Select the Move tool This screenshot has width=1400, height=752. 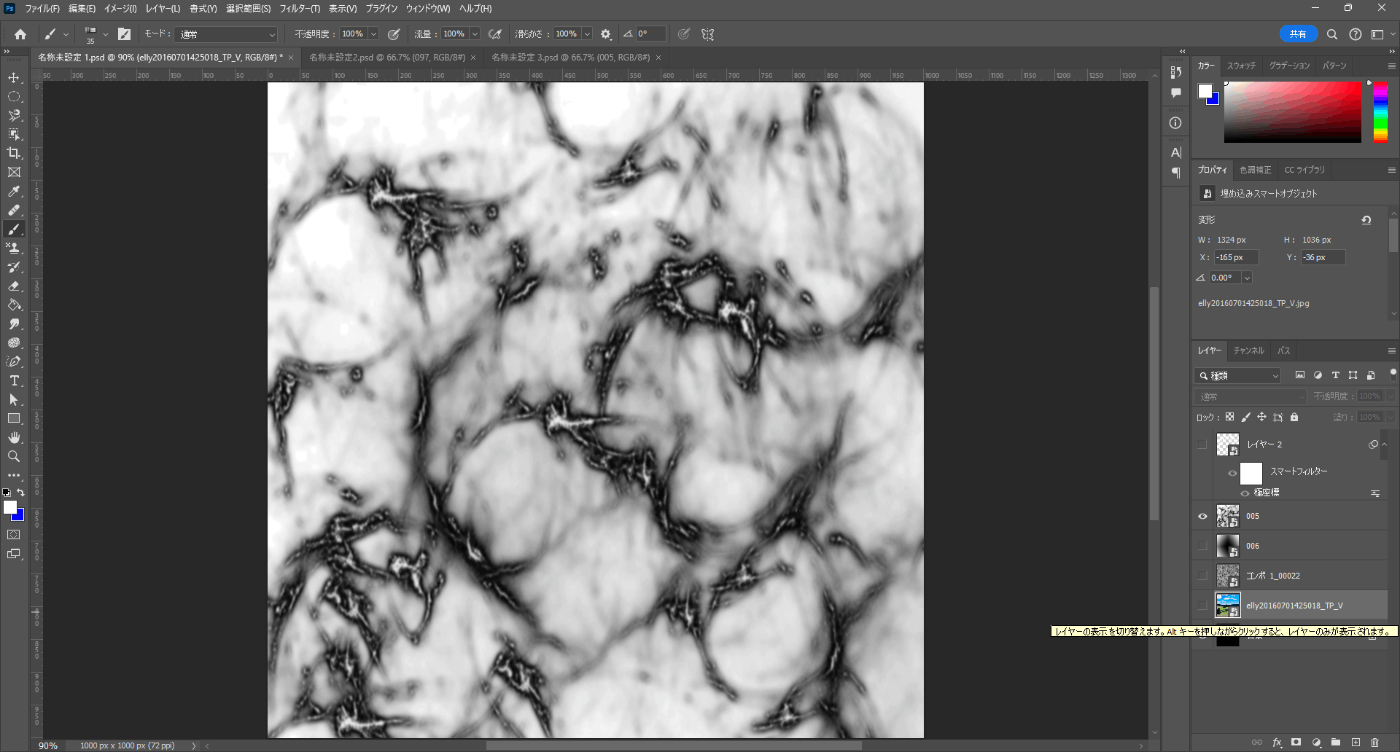tap(14, 78)
